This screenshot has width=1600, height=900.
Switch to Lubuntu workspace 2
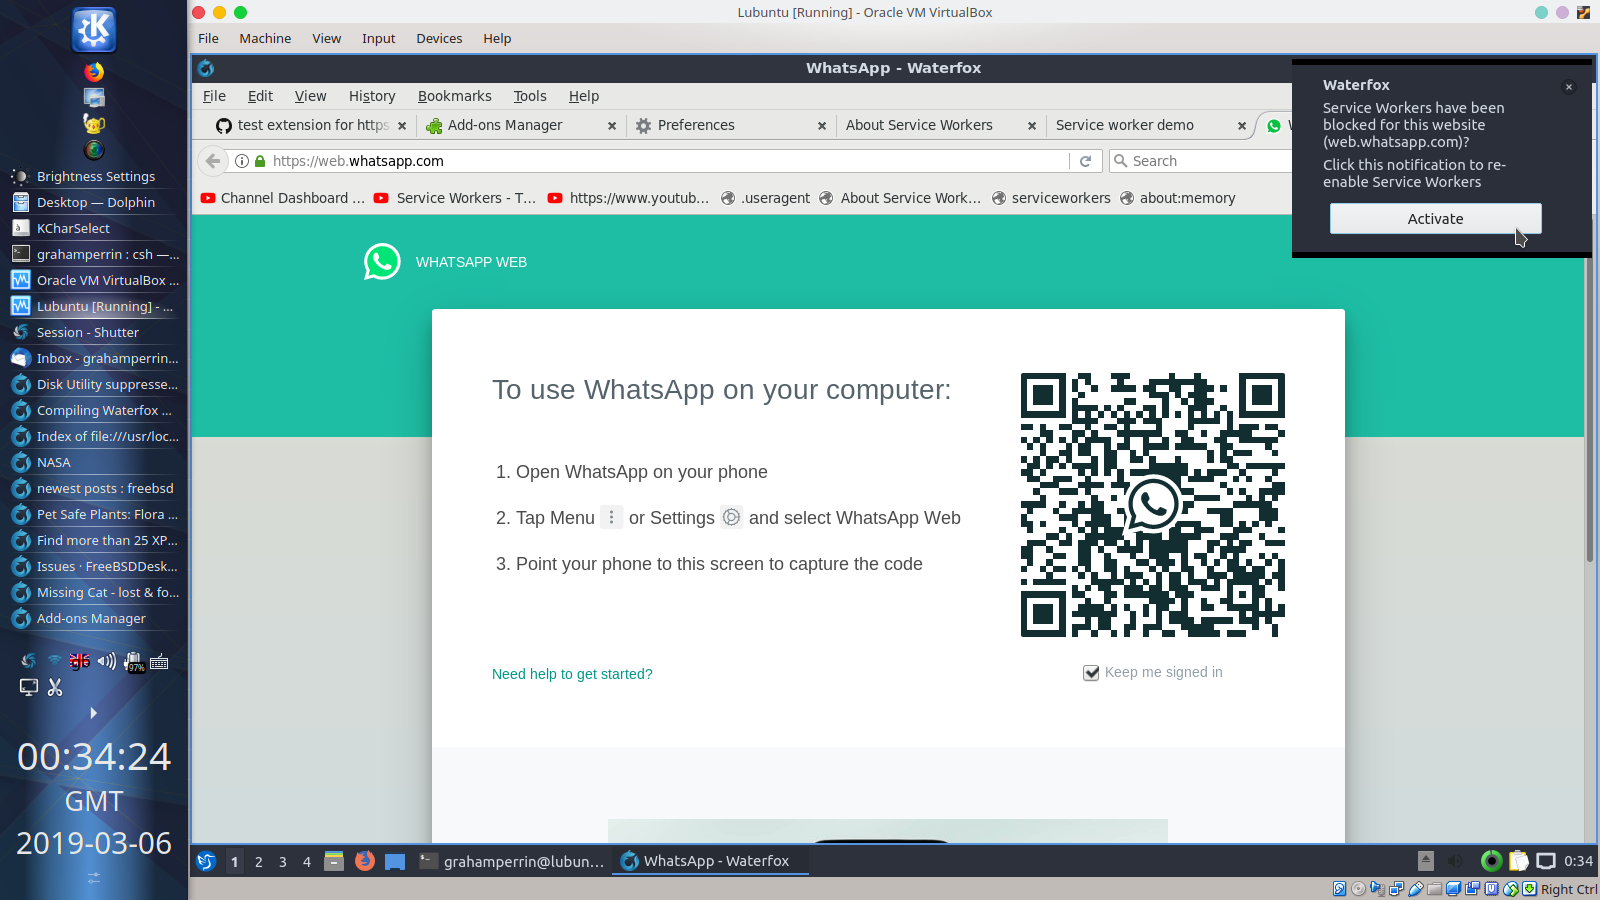[x=258, y=861]
